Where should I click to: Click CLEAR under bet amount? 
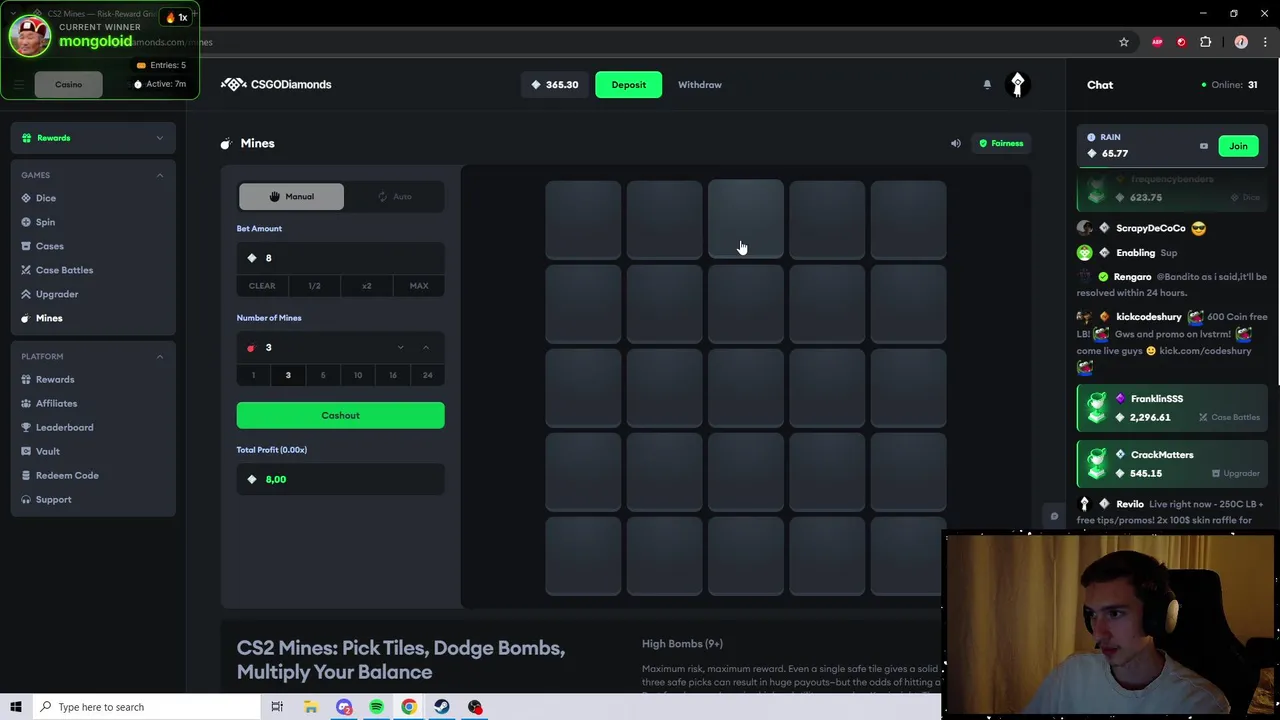(262, 286)
